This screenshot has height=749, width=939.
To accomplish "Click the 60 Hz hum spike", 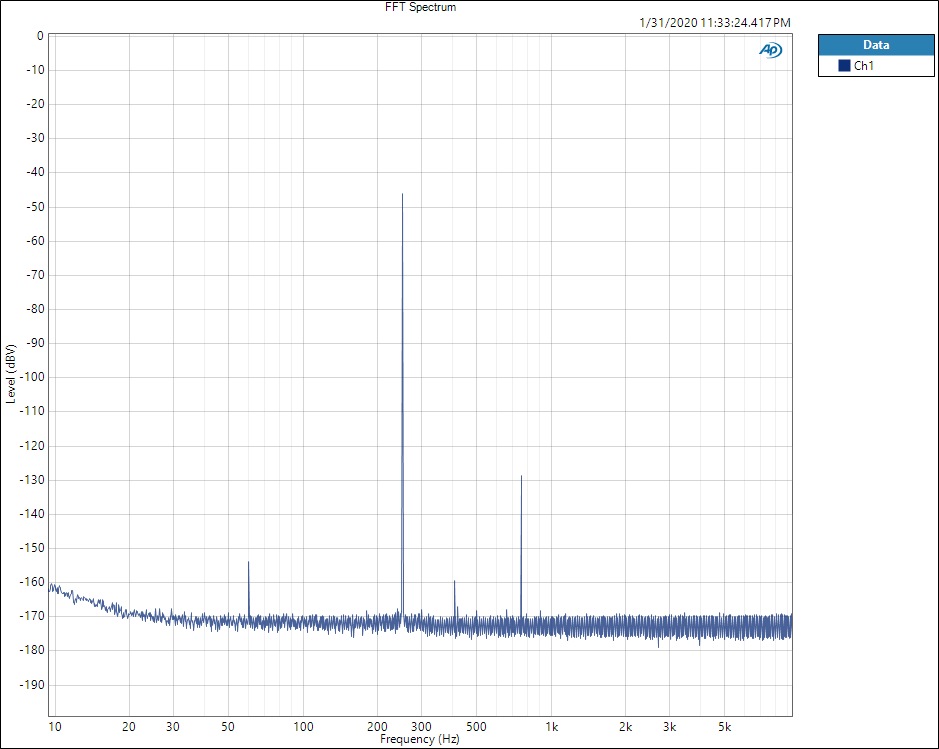I will (249, 563).
